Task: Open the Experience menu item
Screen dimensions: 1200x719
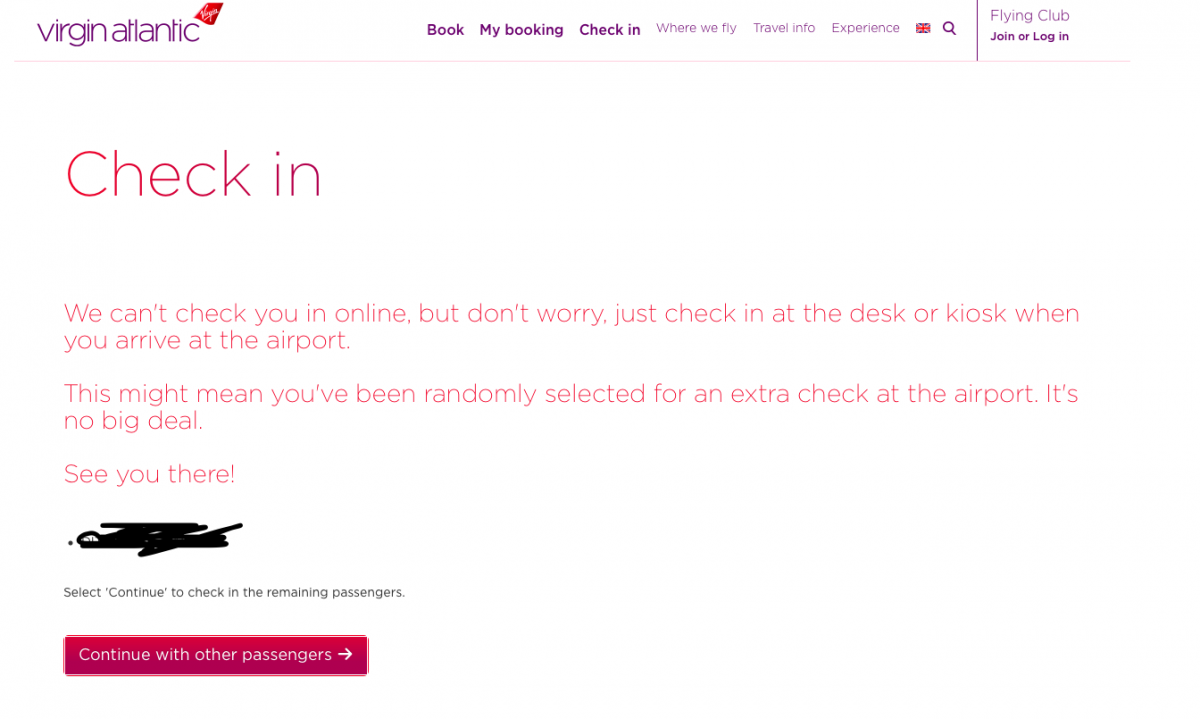Action: pyautogui.click(x=865, y=28)
